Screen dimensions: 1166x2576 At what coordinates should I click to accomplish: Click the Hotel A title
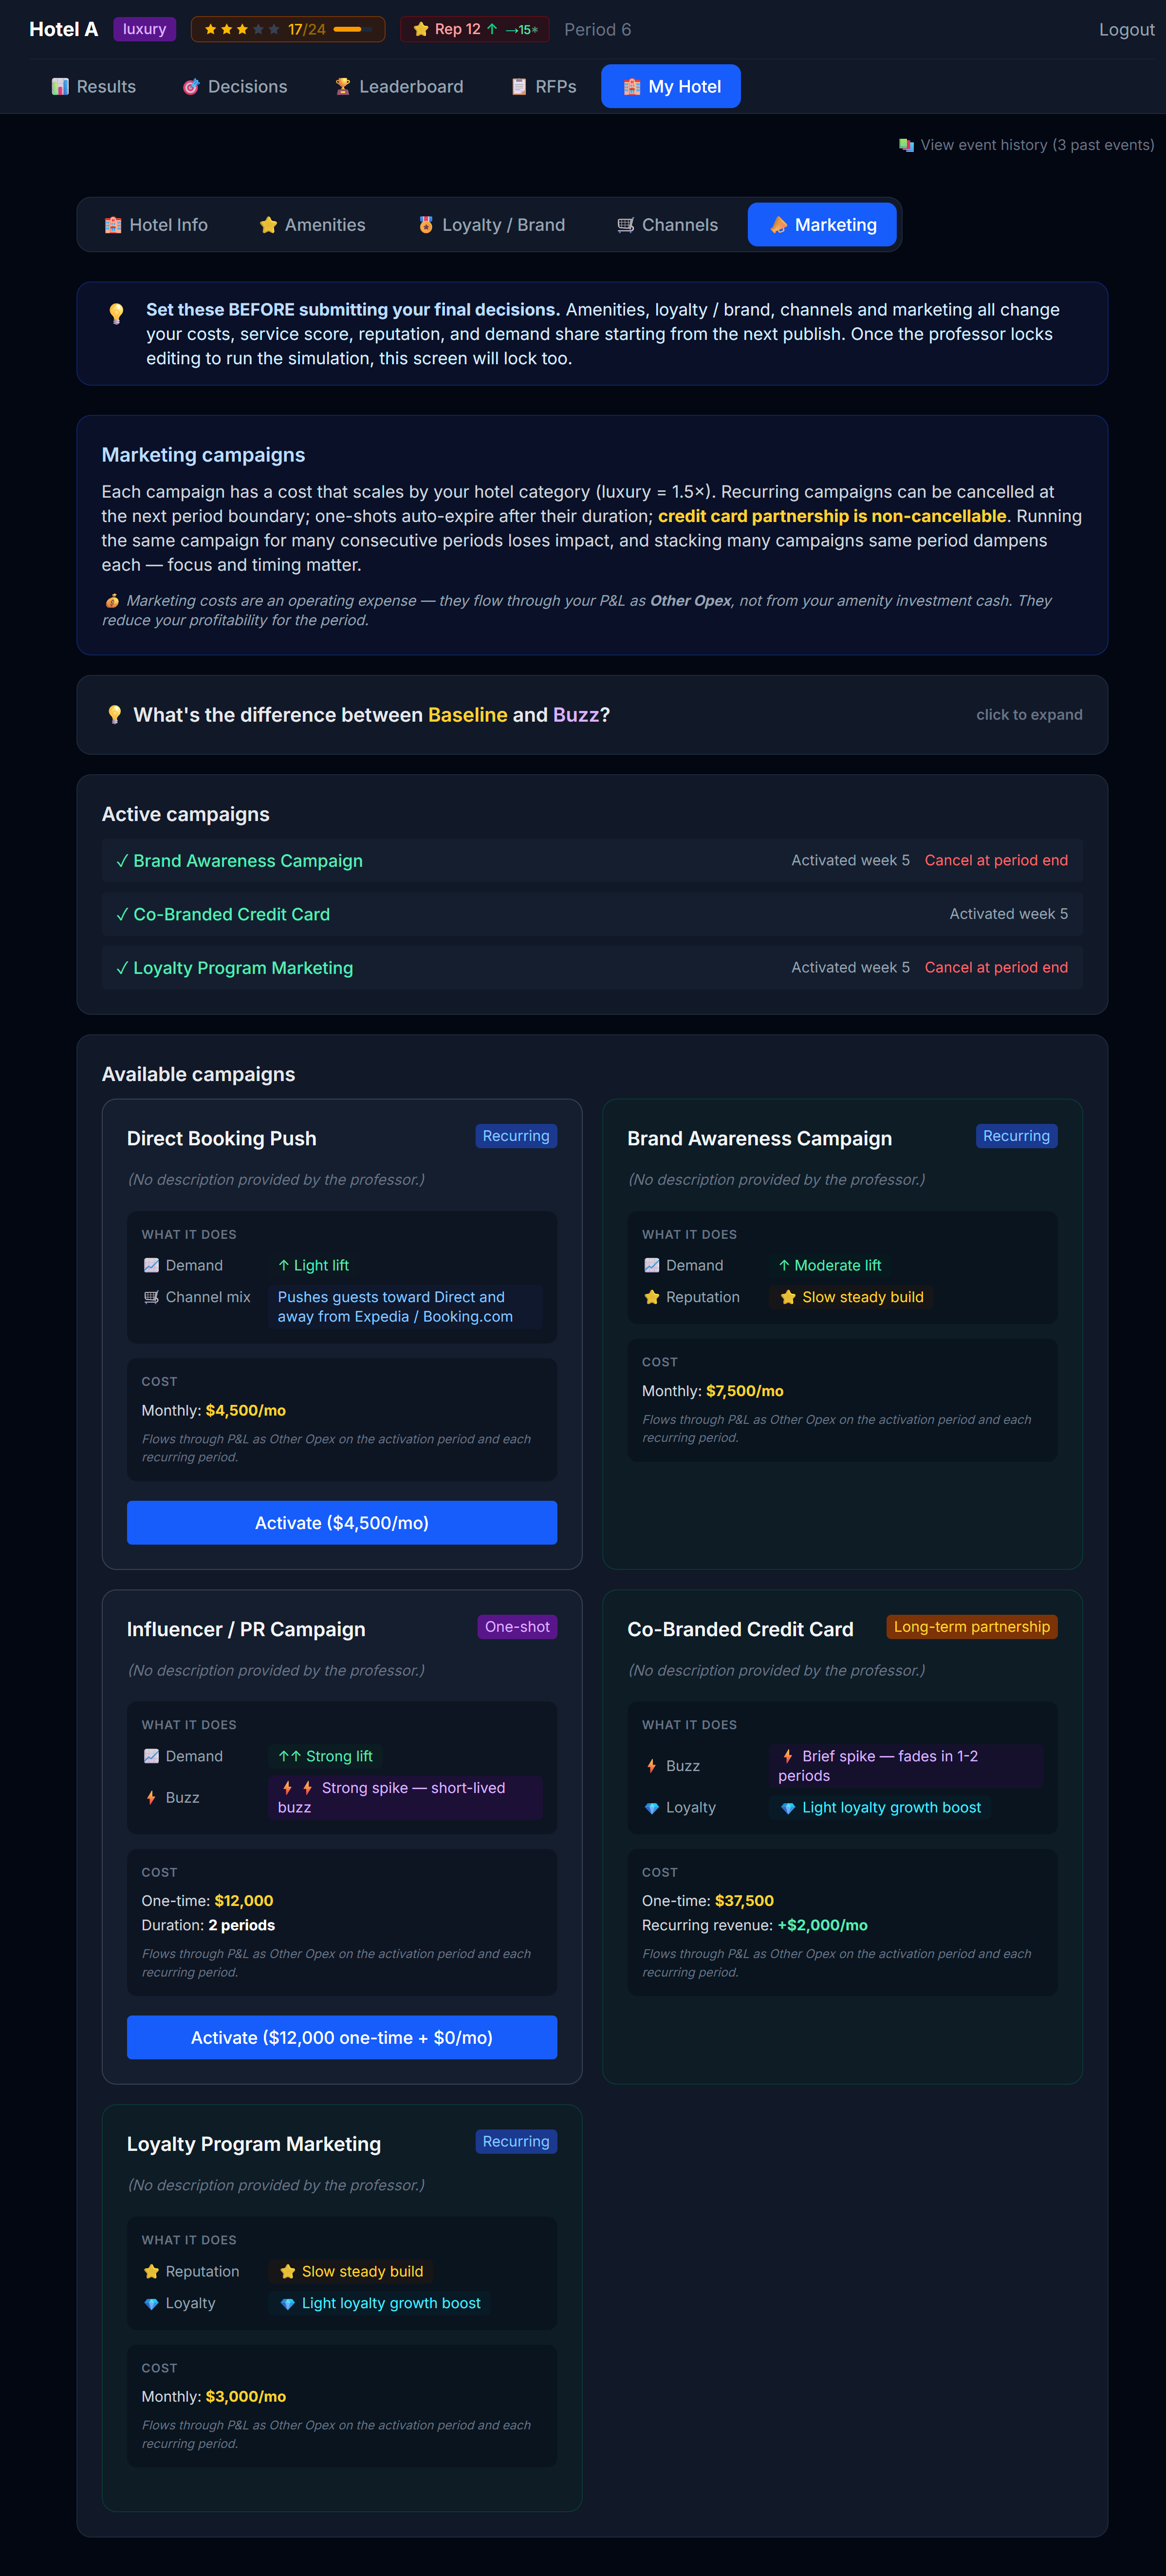tap(64, 30)
